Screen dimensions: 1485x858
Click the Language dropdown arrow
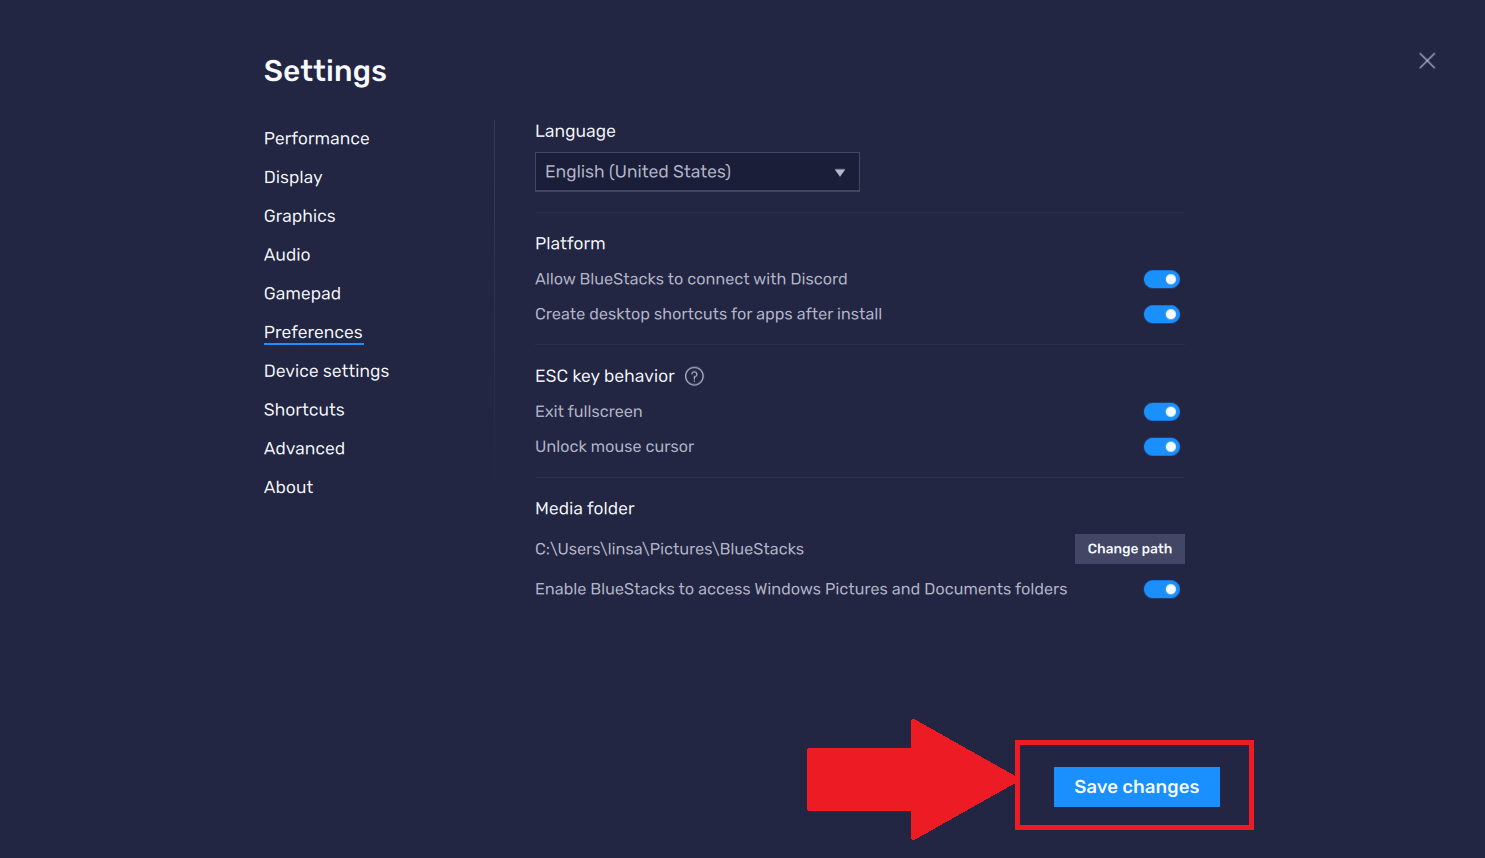pyautogui.click(x=839, y=172)
